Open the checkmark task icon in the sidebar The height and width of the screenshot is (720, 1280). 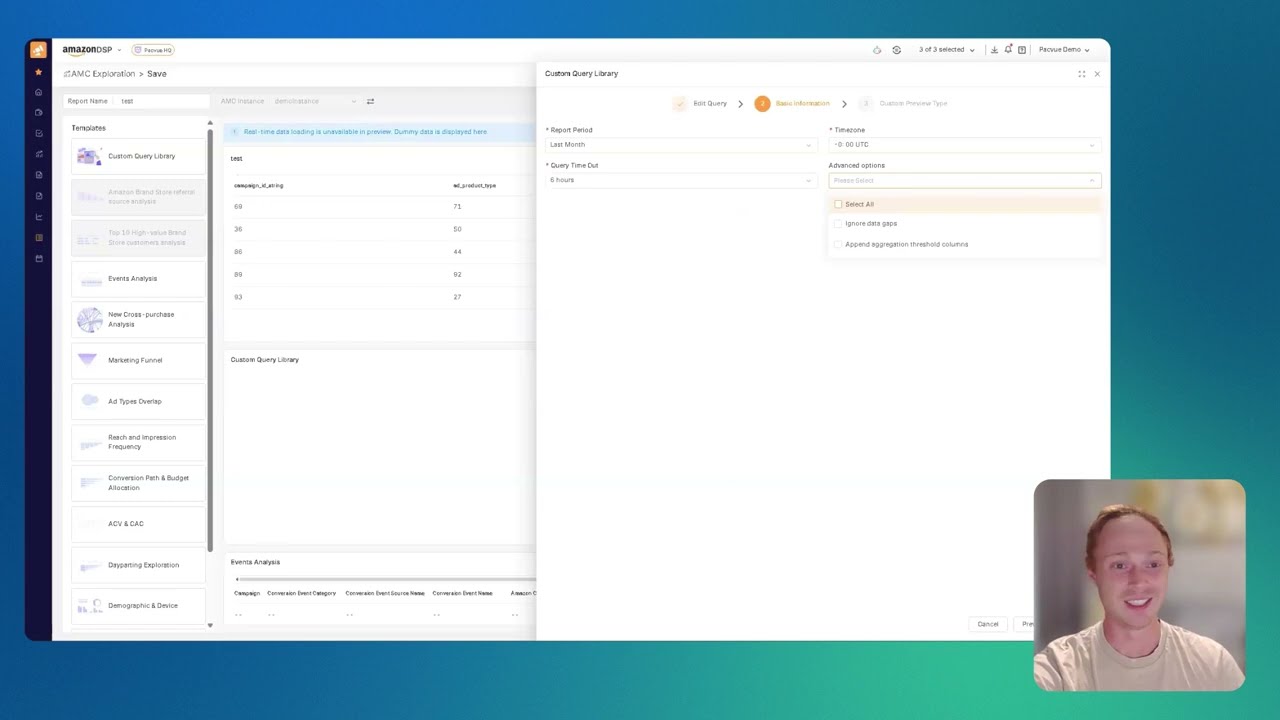pyautogui.click(x=38, y=133)
